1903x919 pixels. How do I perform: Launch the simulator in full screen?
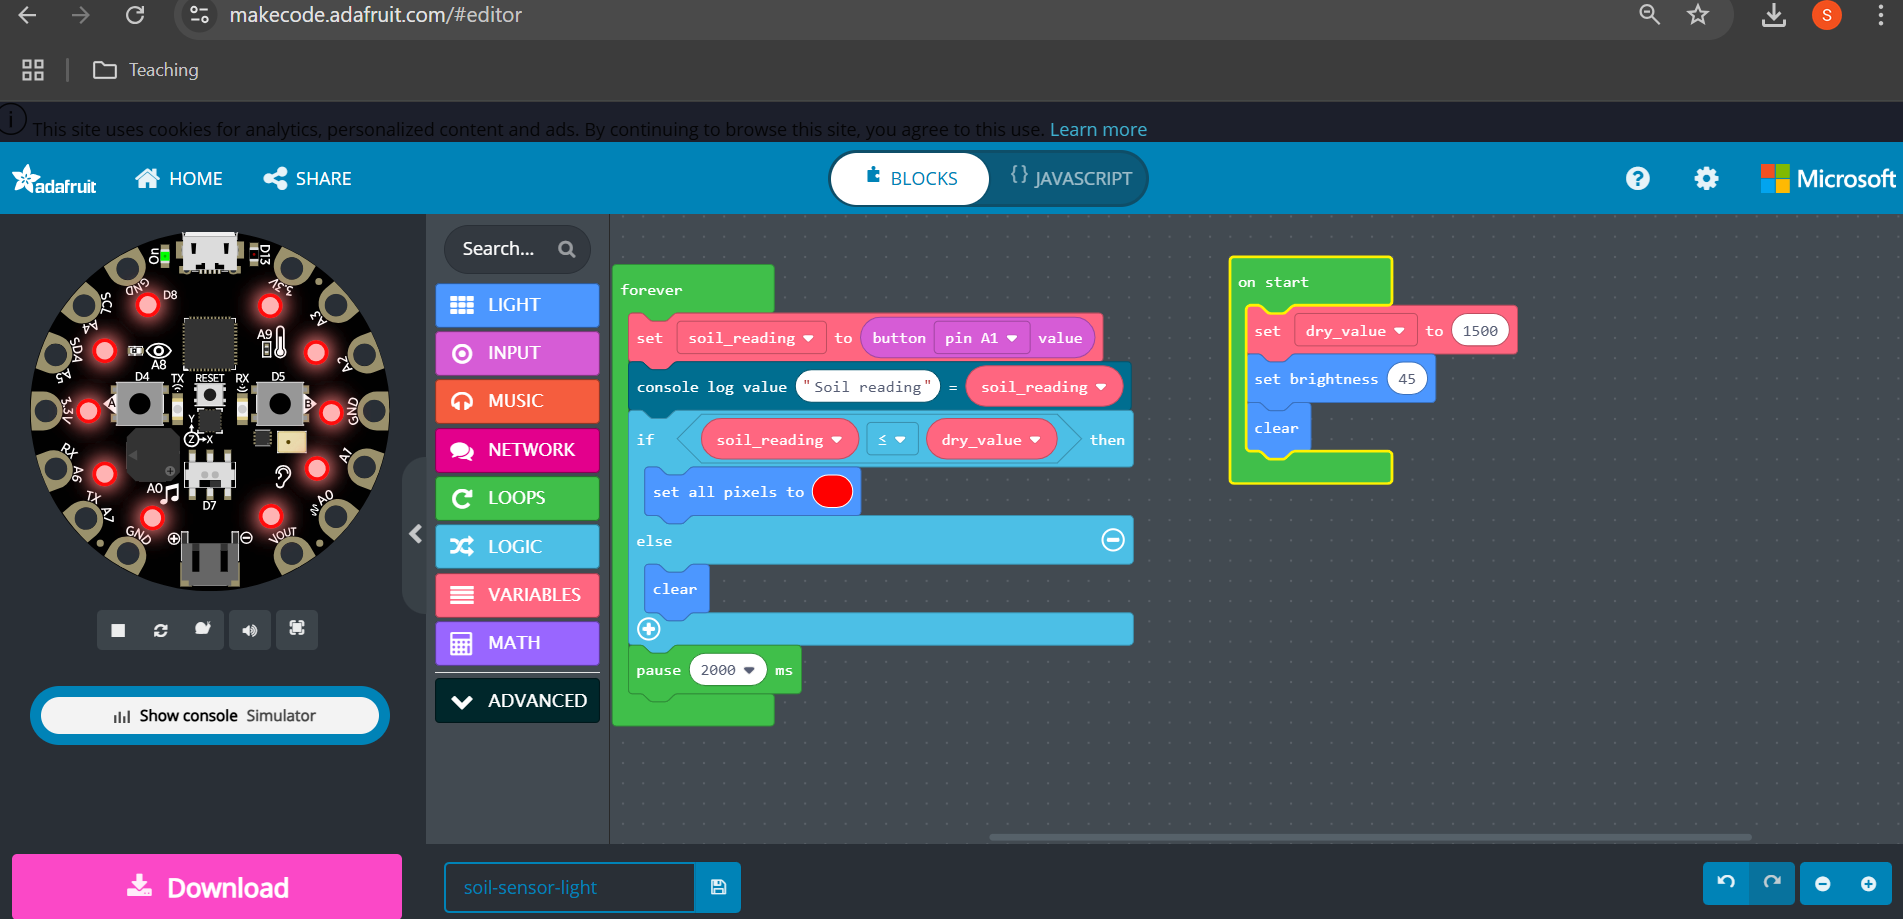tap(297, 629)
